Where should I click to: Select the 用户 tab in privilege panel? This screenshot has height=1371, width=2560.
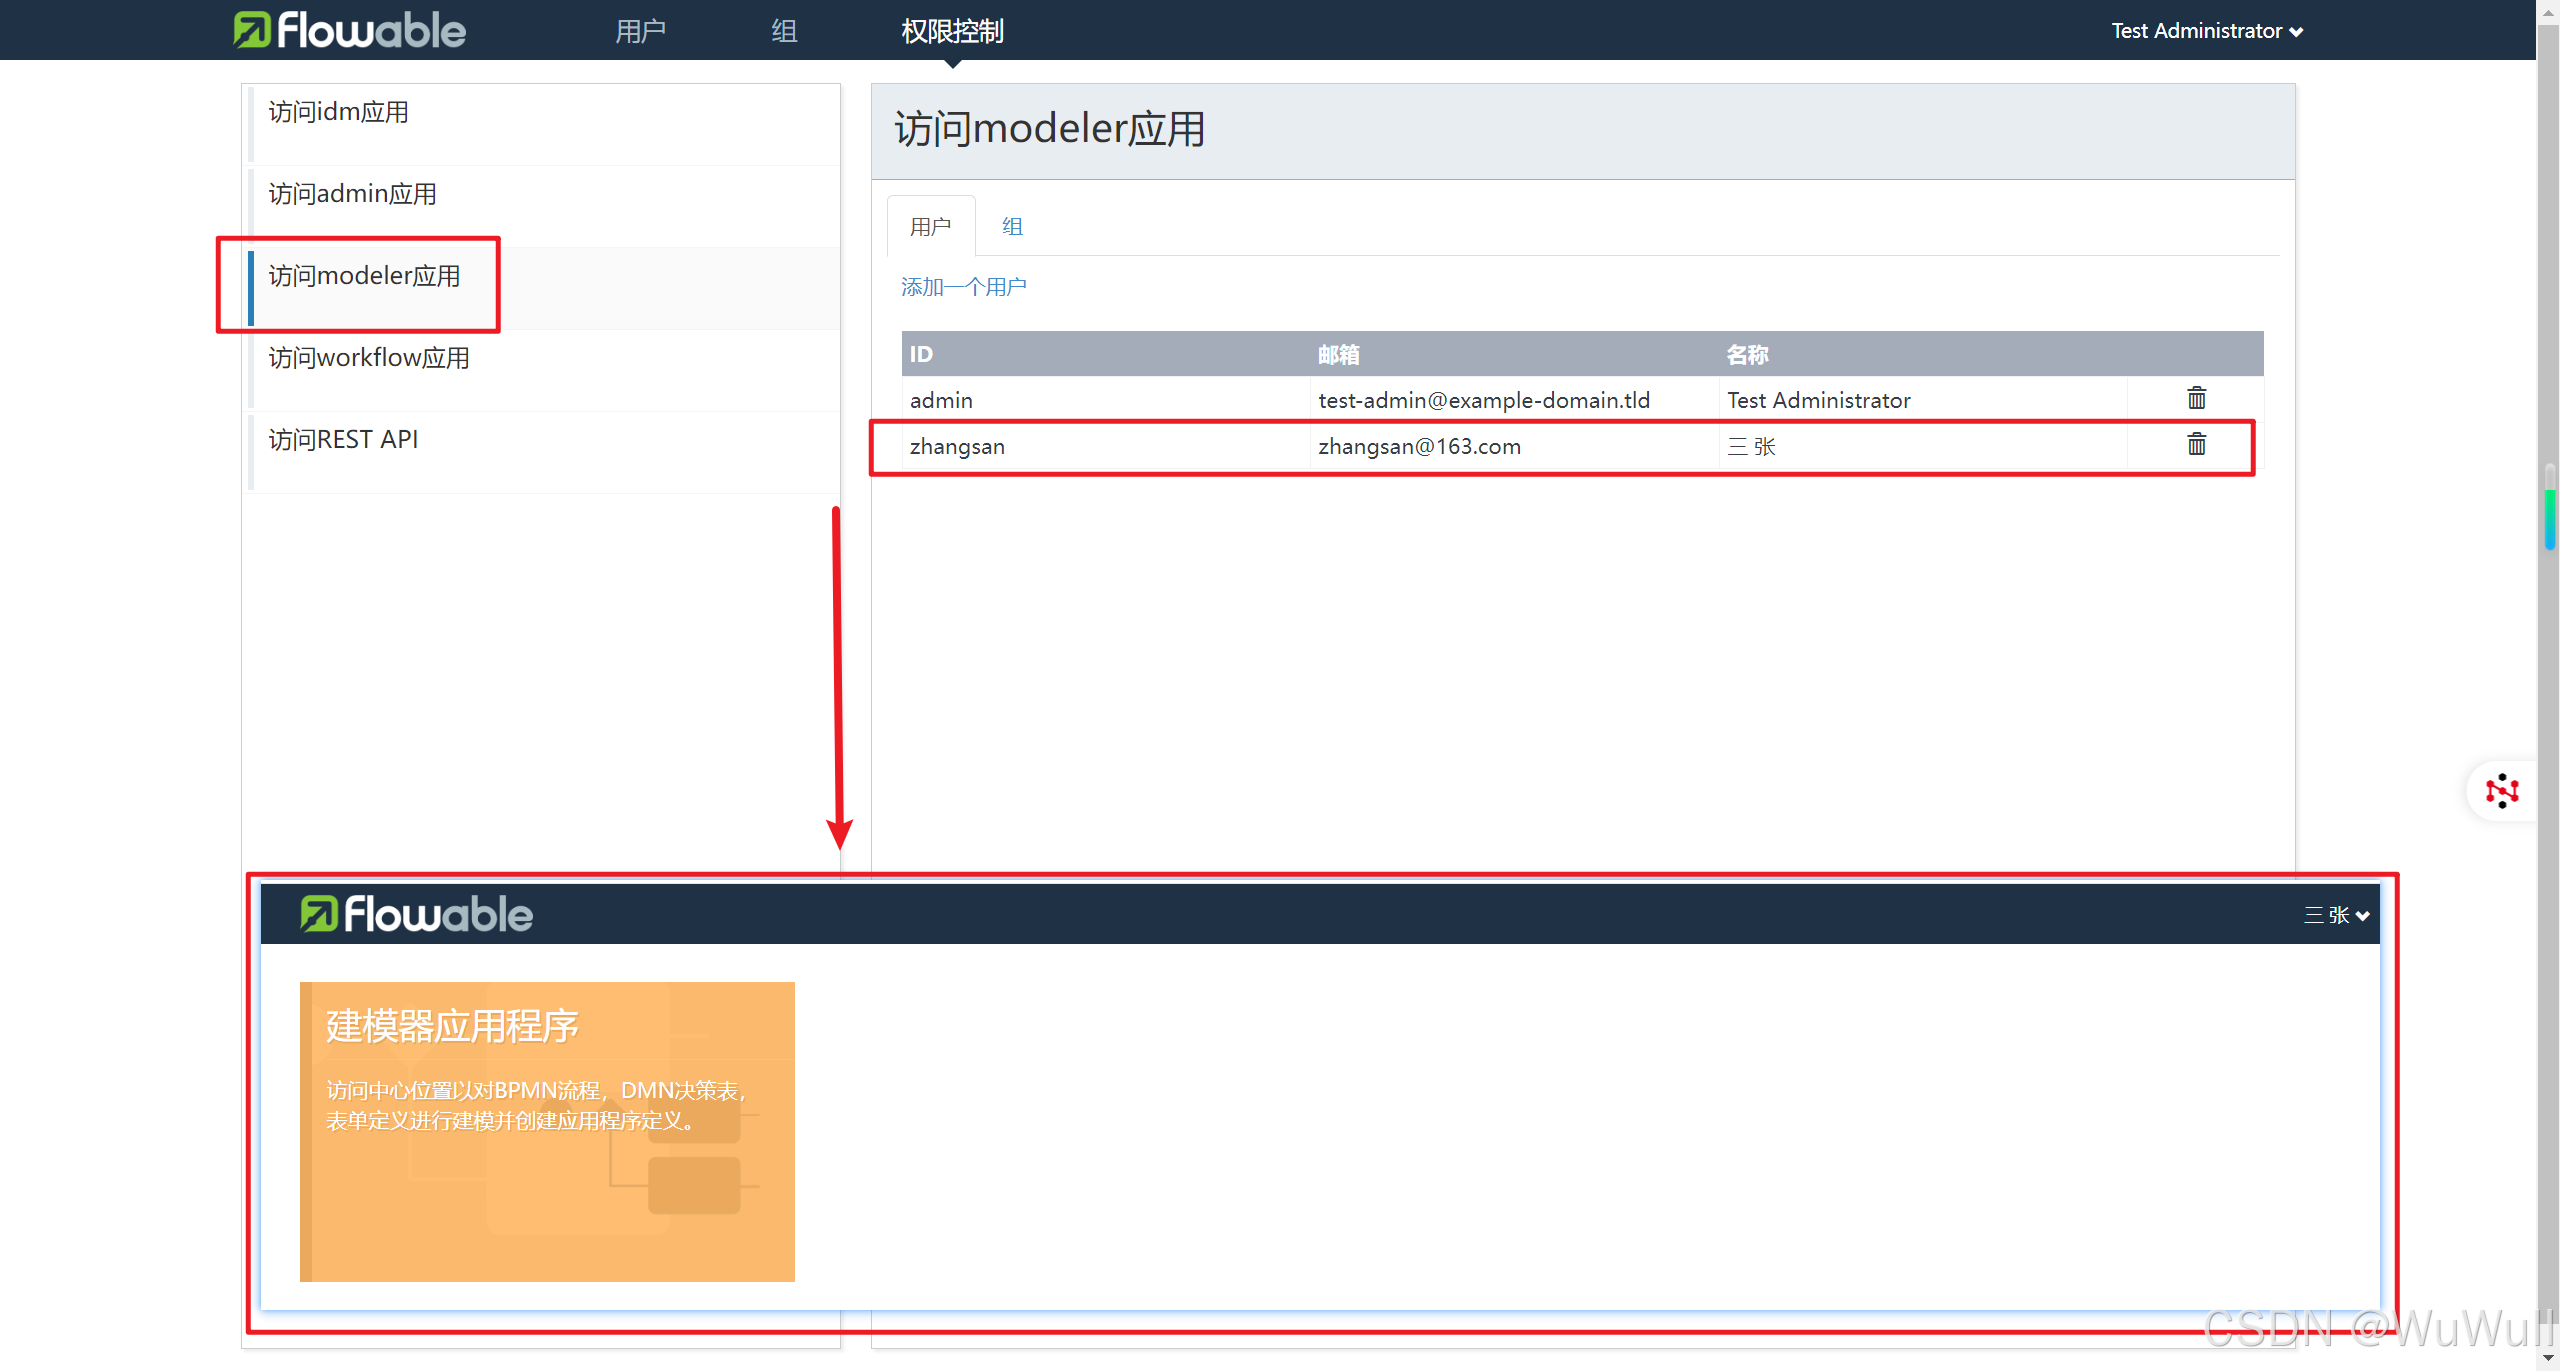pyautogui.click(x=930, y=227)
